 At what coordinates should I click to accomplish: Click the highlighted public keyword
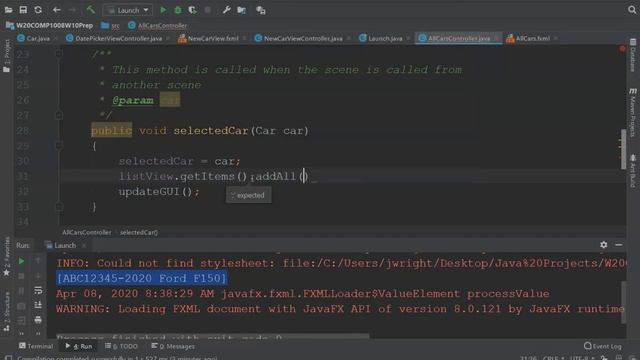point(111,131)
